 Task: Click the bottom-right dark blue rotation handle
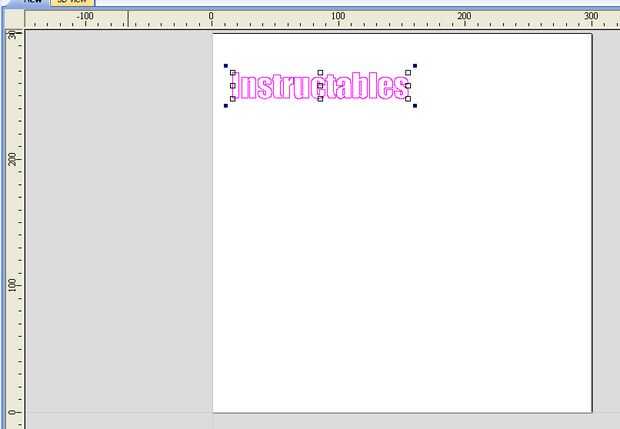pos(415,106)
